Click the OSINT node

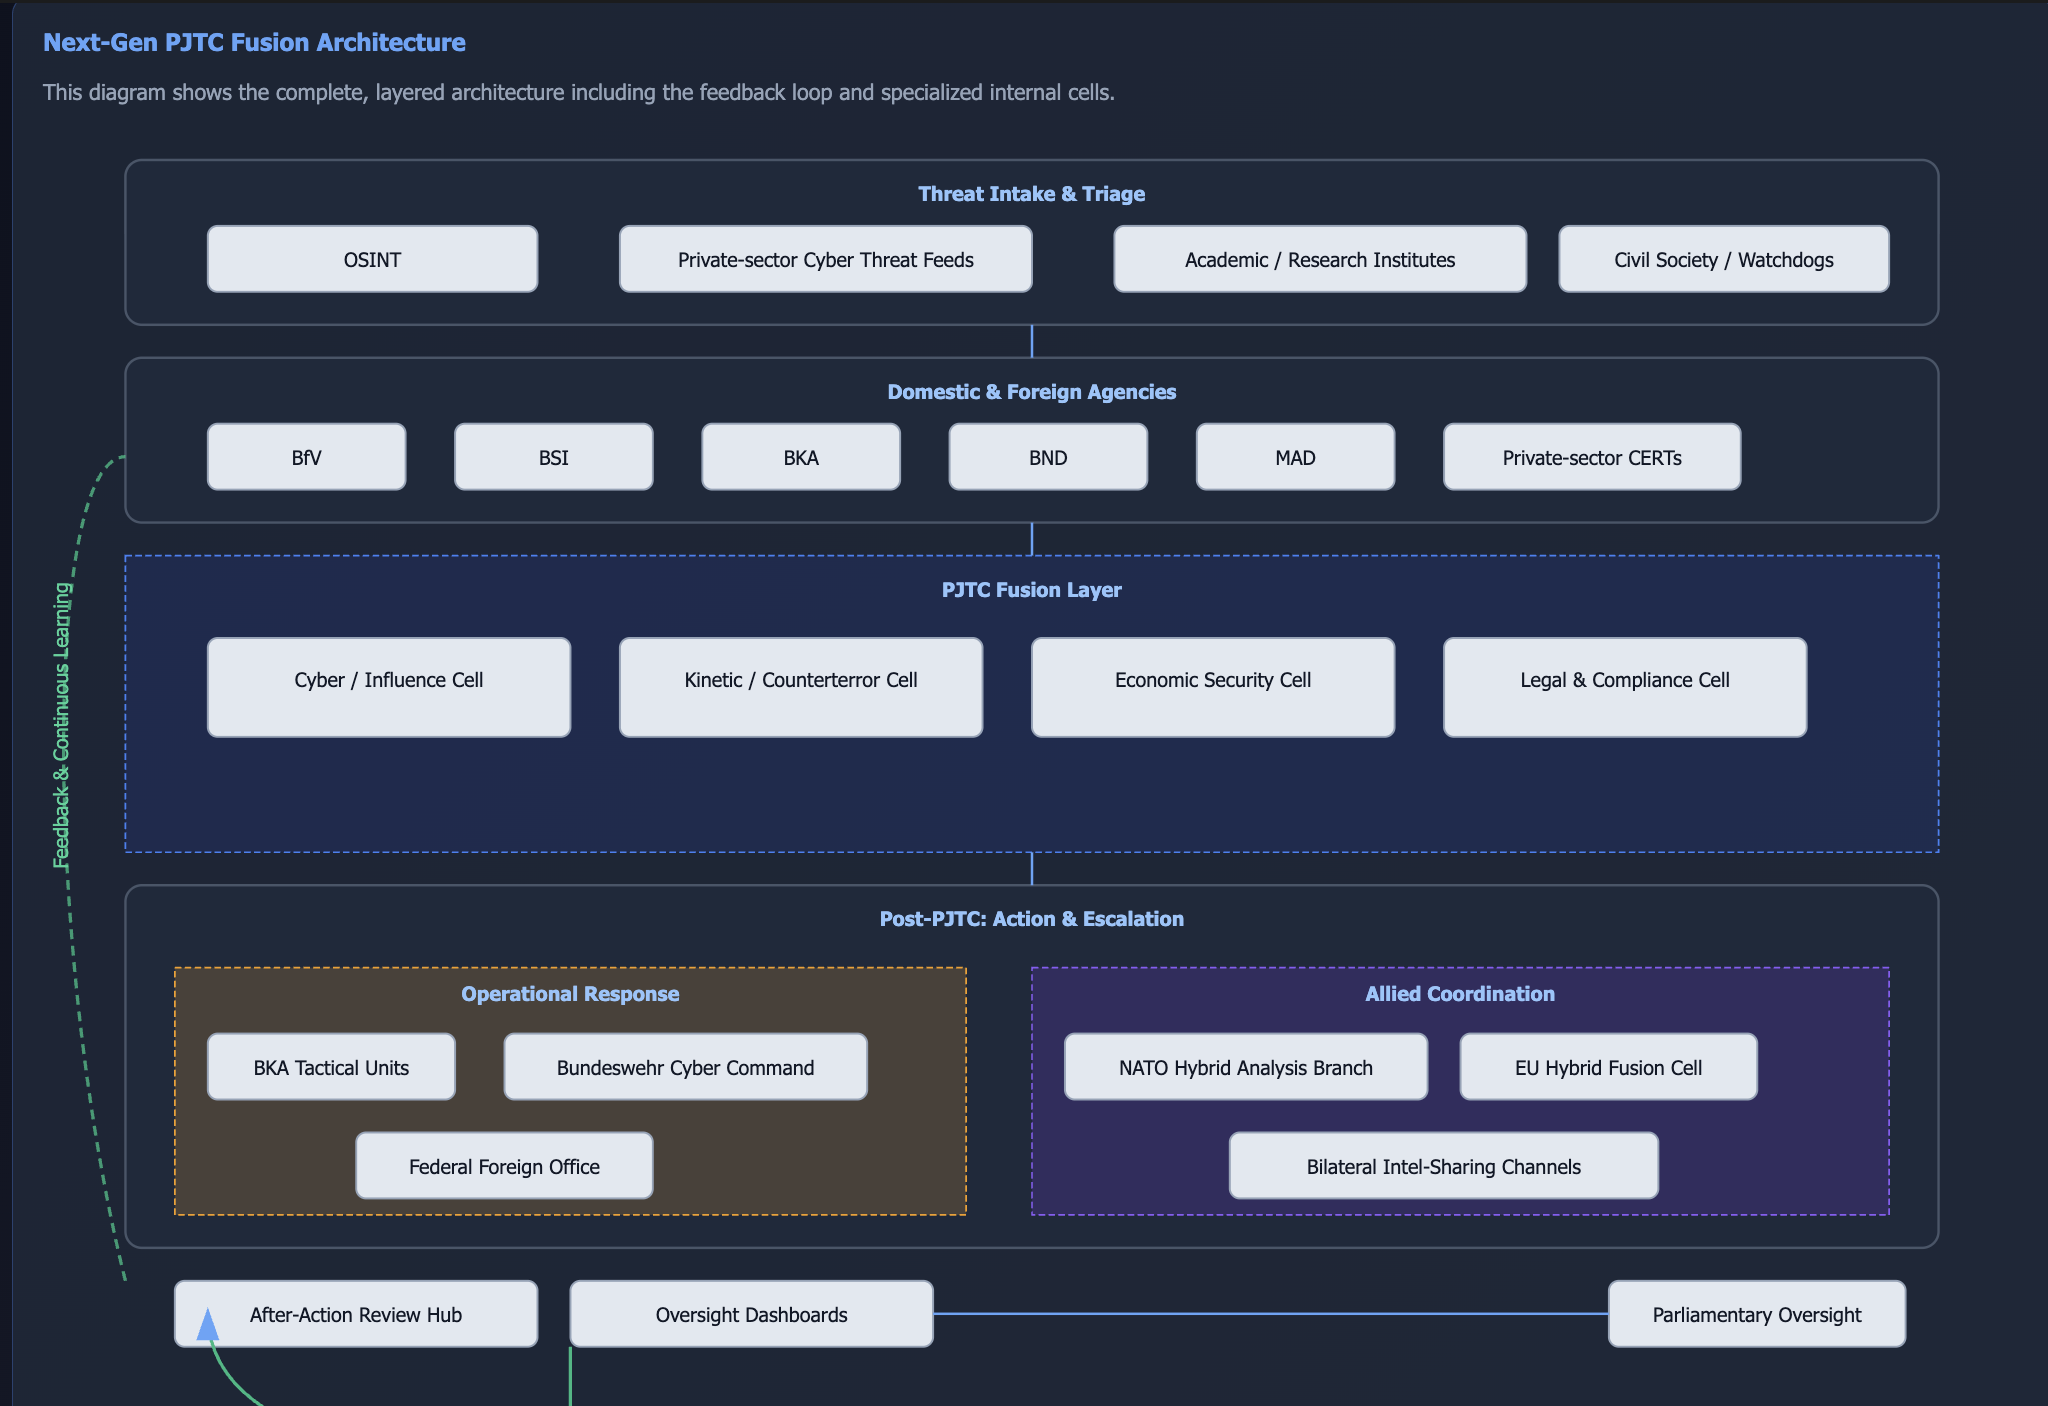[x=372, y=259]
